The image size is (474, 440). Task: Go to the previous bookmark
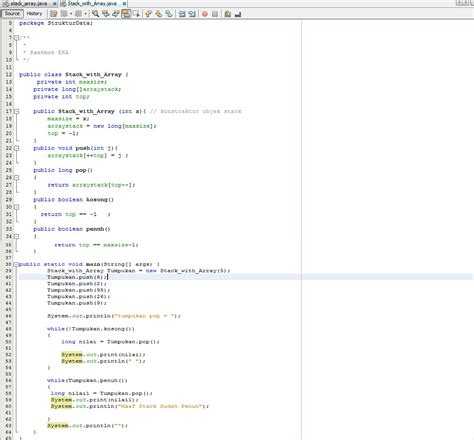[148, 14]
